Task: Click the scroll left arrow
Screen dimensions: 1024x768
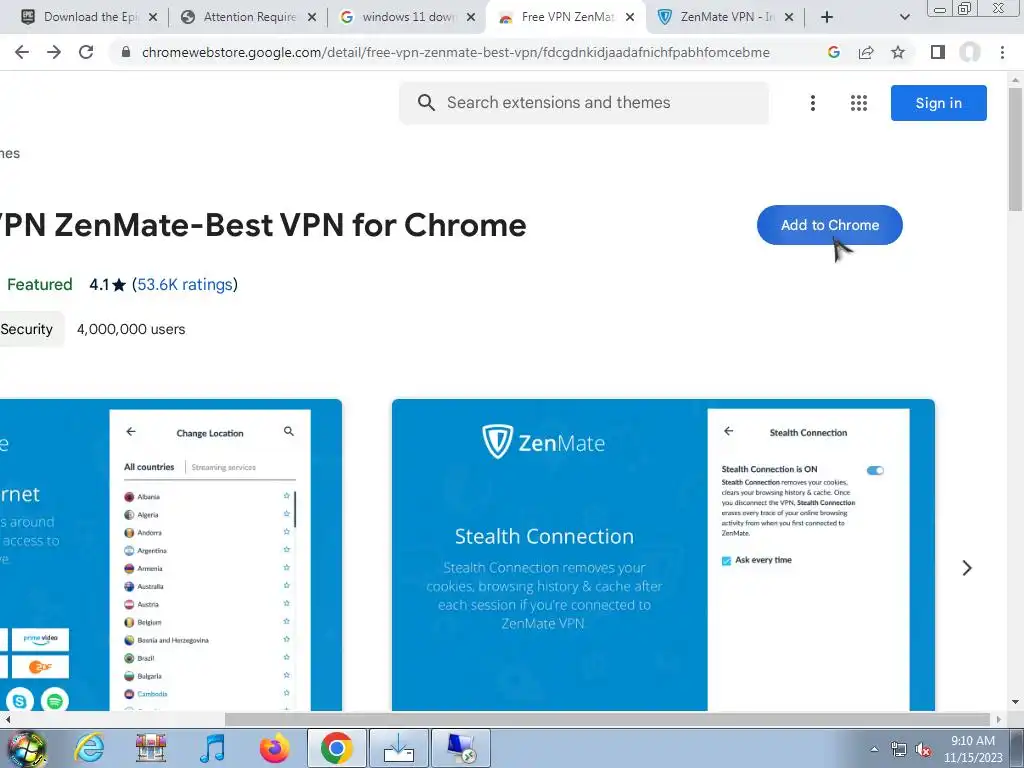Action: click(7, 719)
